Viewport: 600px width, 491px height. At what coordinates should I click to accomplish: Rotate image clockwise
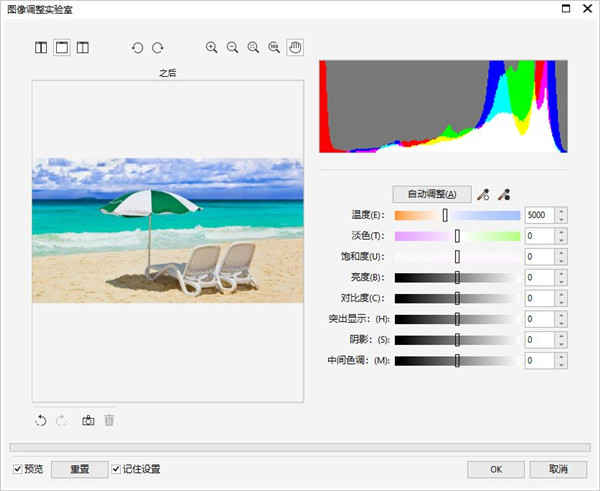point(158,48)
